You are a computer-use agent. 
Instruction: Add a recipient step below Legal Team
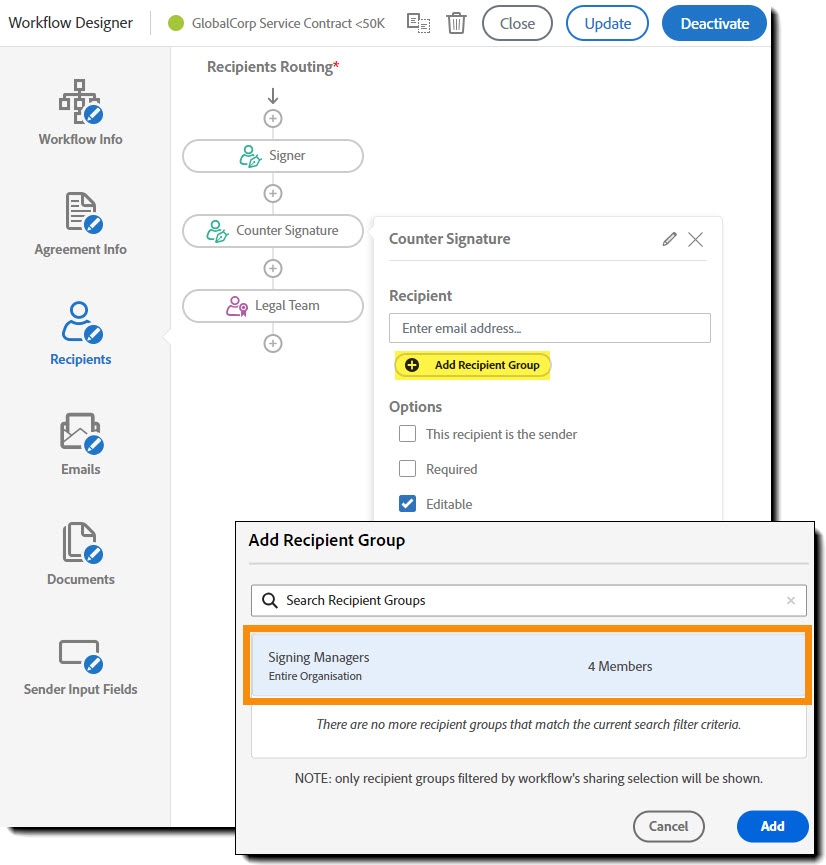[272, 343]
